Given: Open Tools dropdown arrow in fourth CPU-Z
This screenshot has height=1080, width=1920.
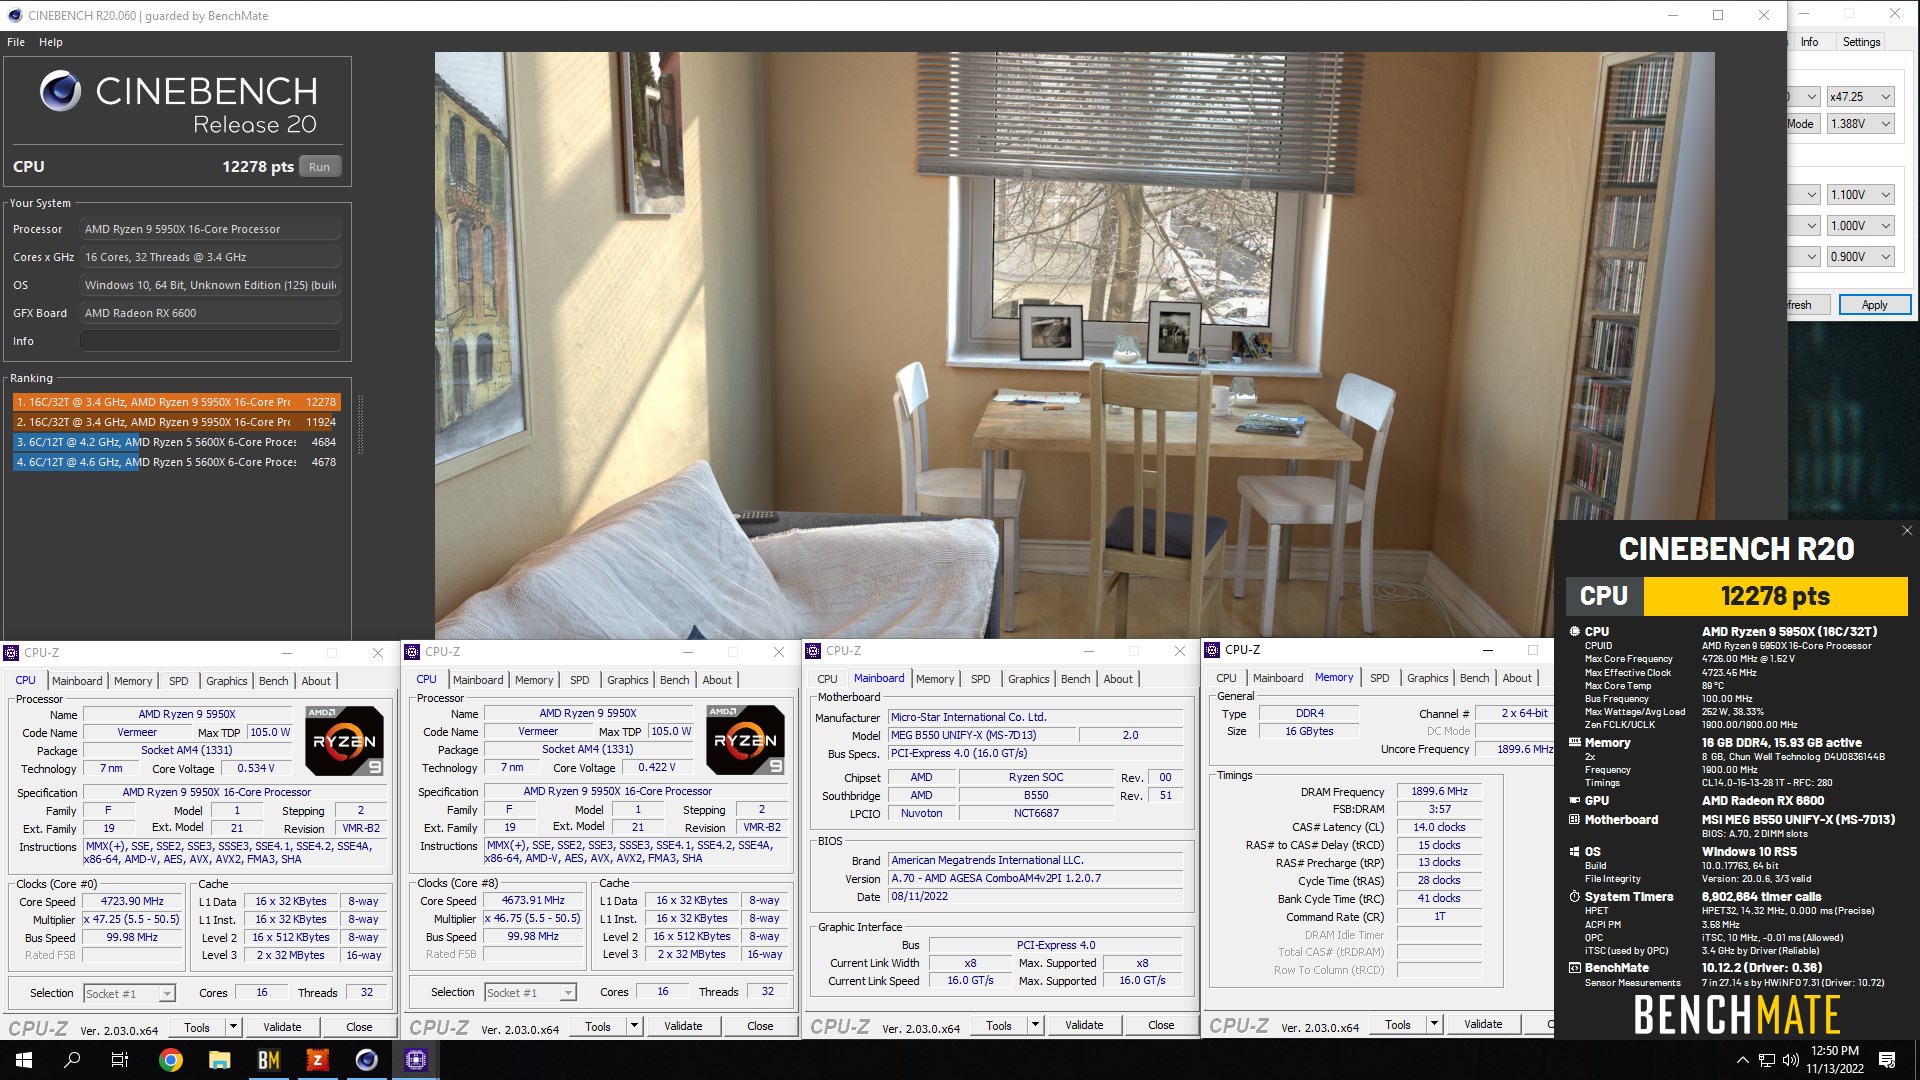Looking at the screenshot, I should pos(1434,1024).
